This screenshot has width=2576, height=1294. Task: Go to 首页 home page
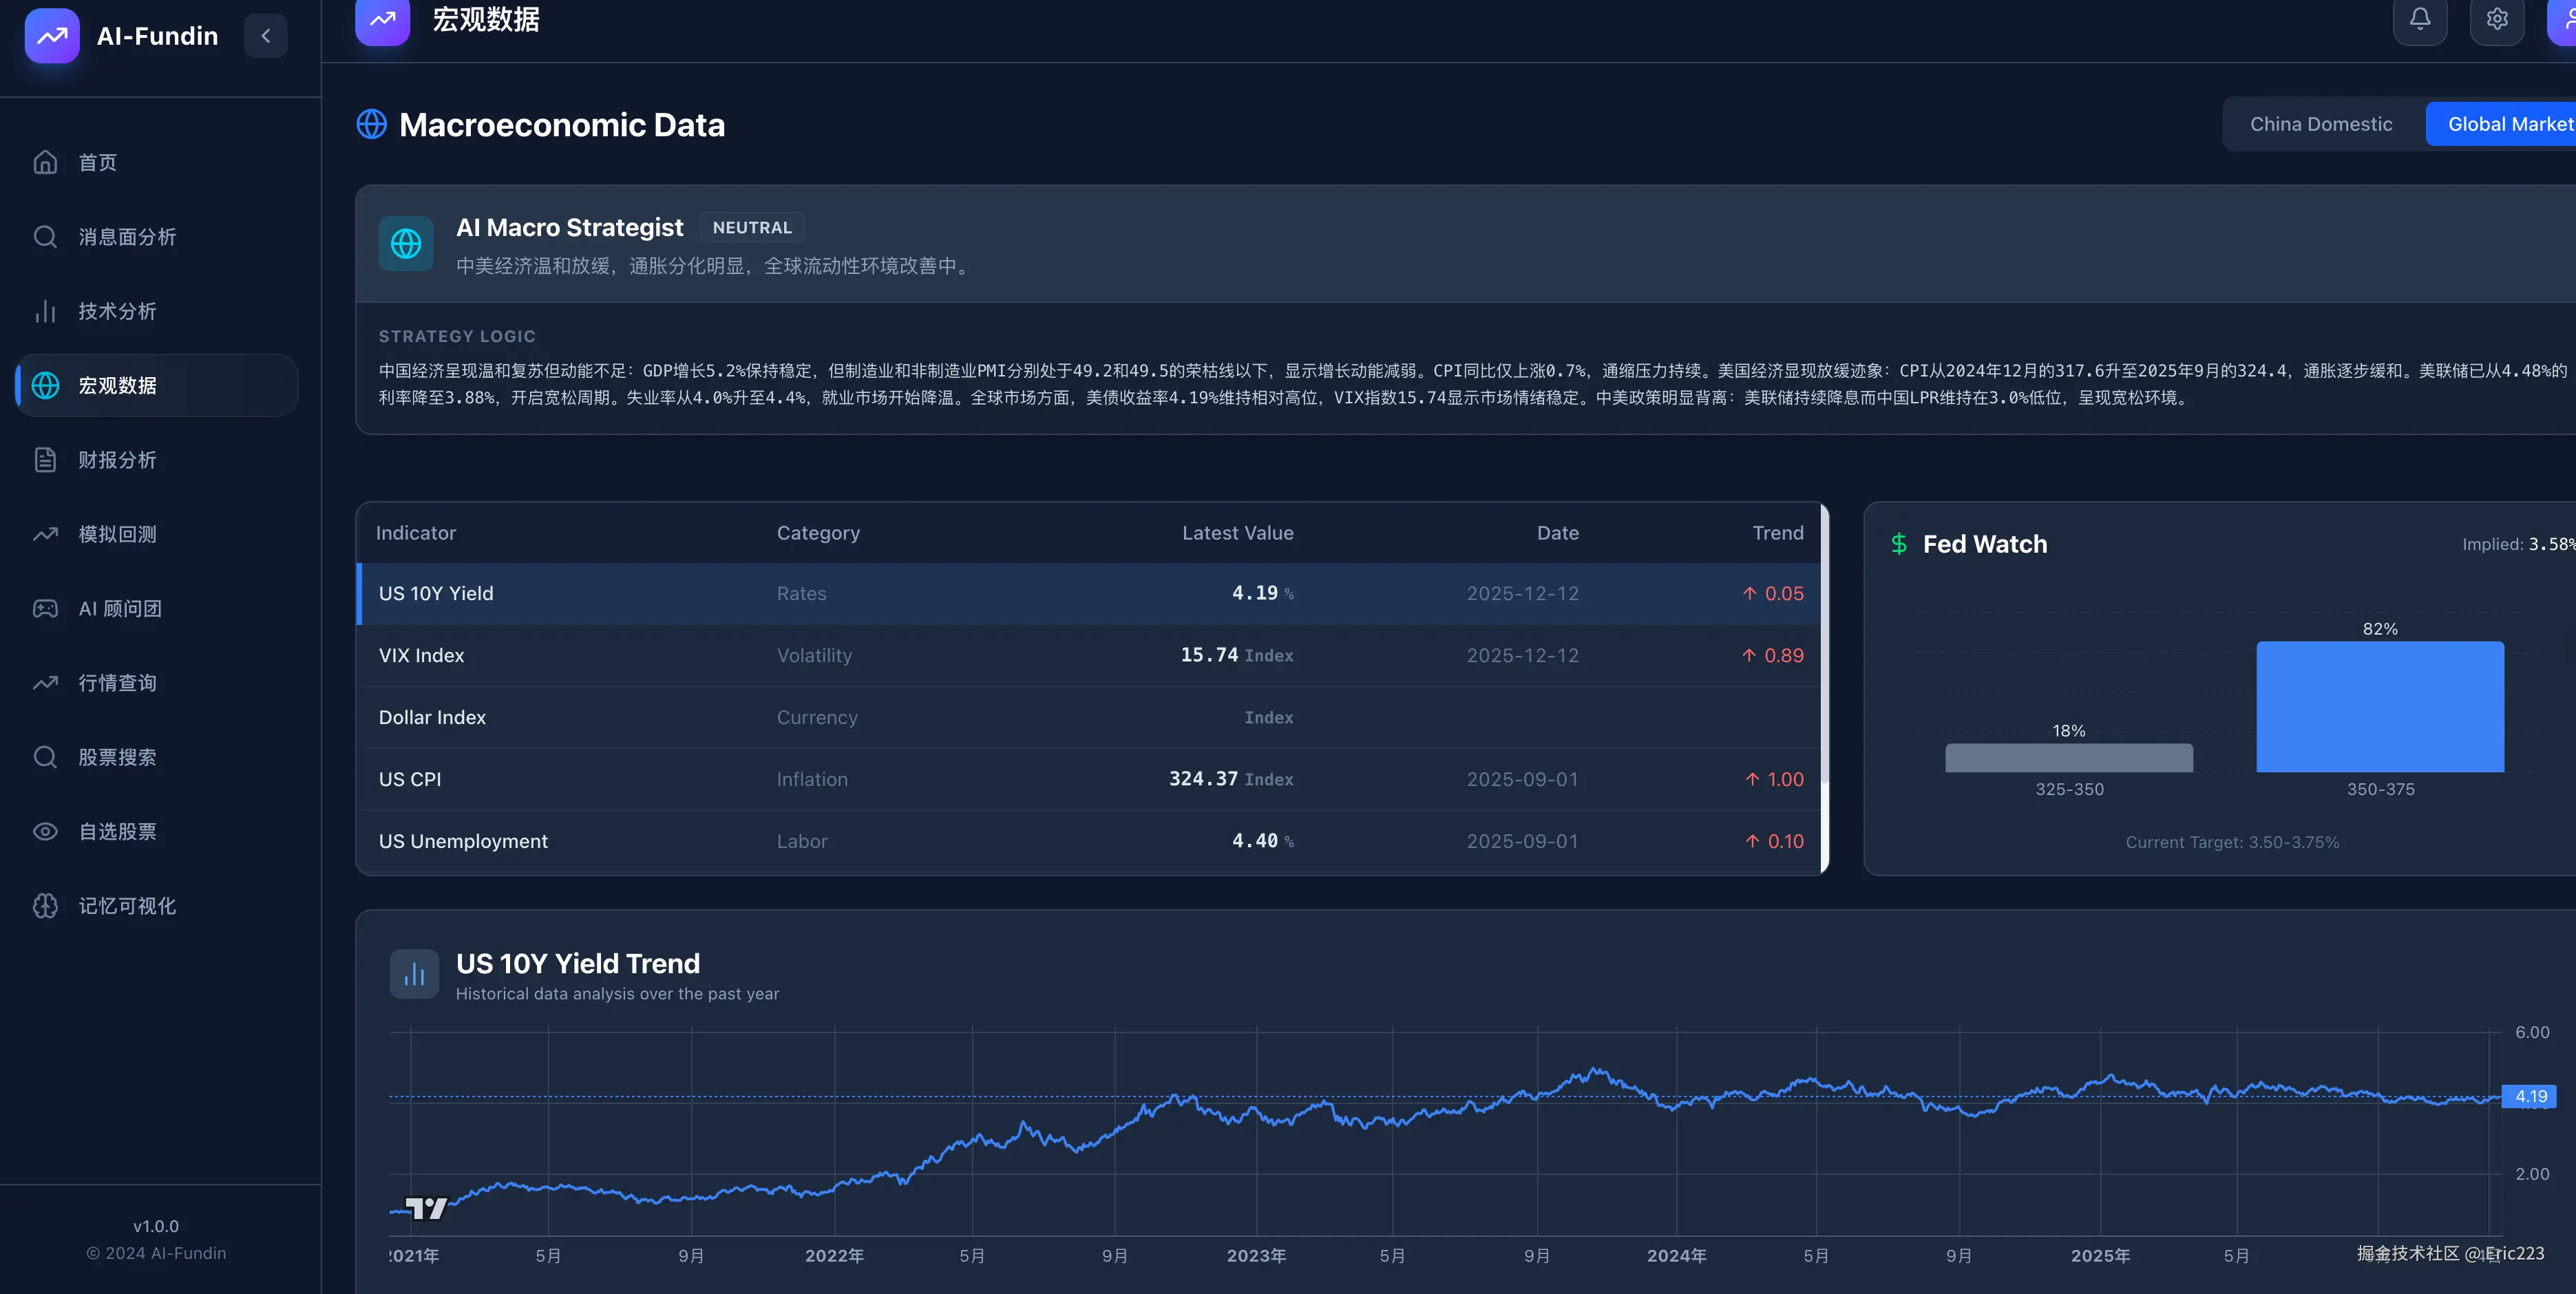(97, 162)
